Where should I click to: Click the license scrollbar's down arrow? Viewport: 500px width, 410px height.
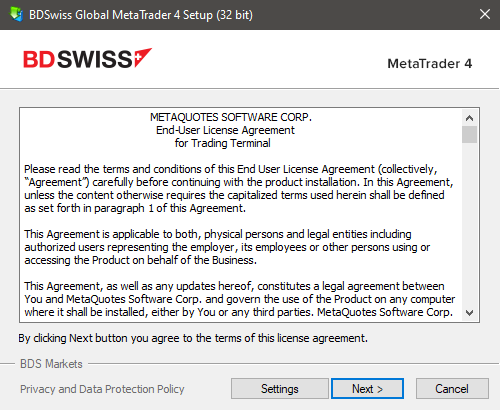coord(469,313)
